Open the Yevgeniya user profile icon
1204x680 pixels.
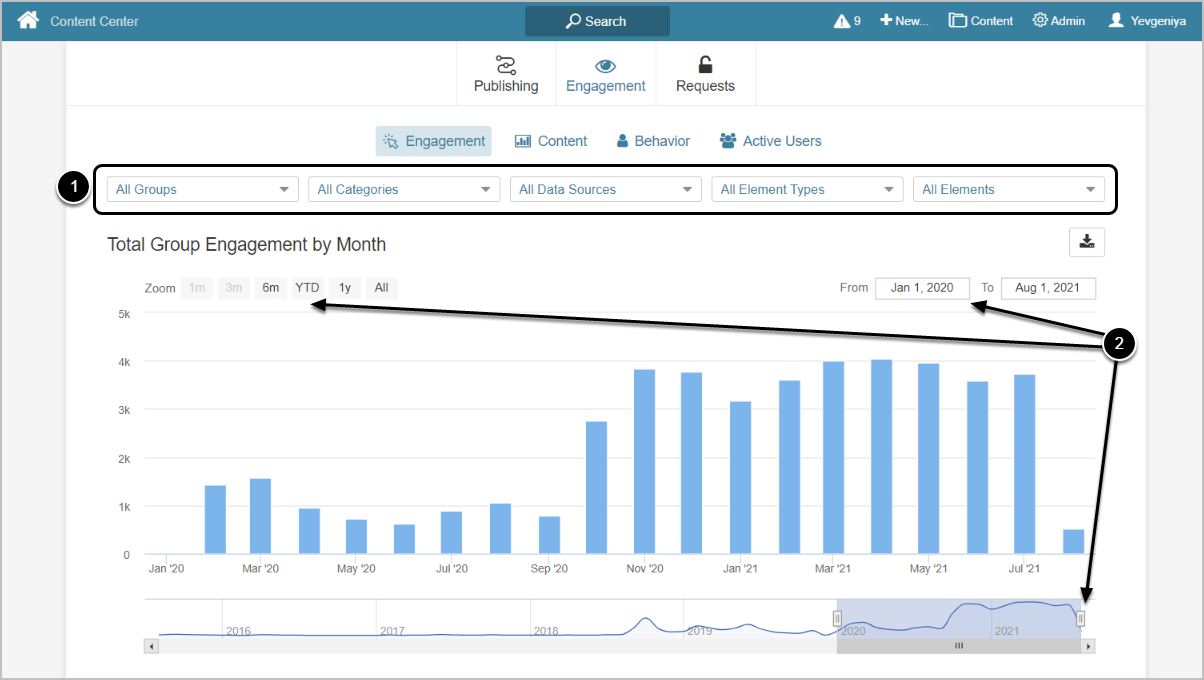point(1116,21)
